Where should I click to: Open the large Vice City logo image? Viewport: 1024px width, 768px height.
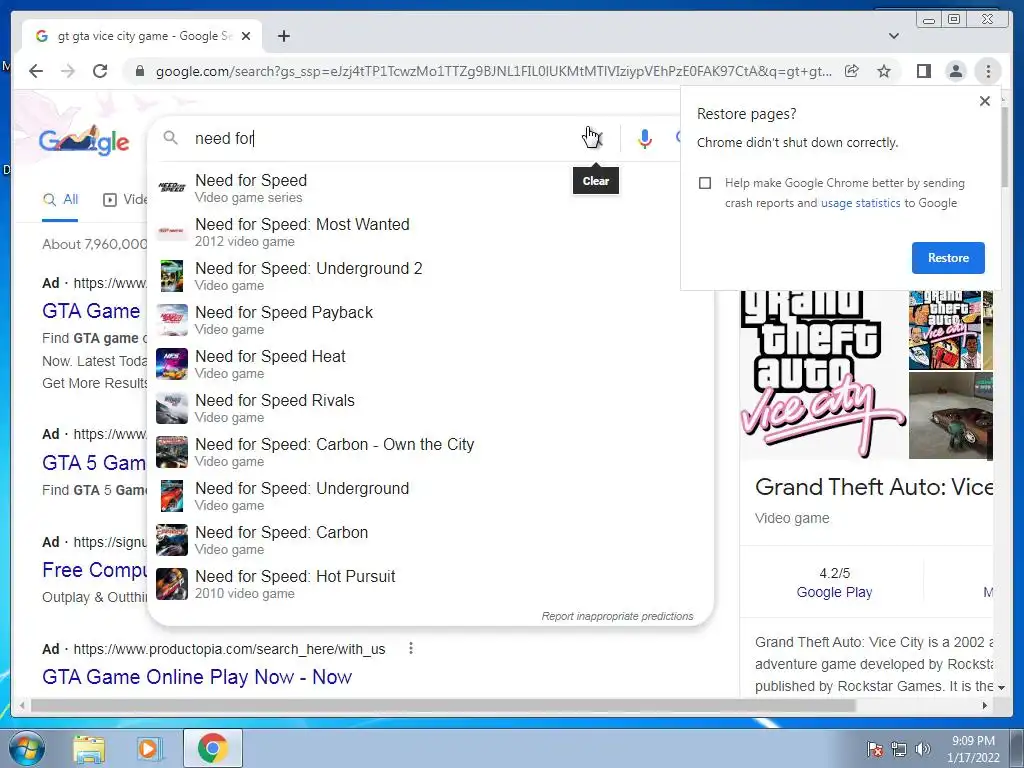tap(822, 375)
